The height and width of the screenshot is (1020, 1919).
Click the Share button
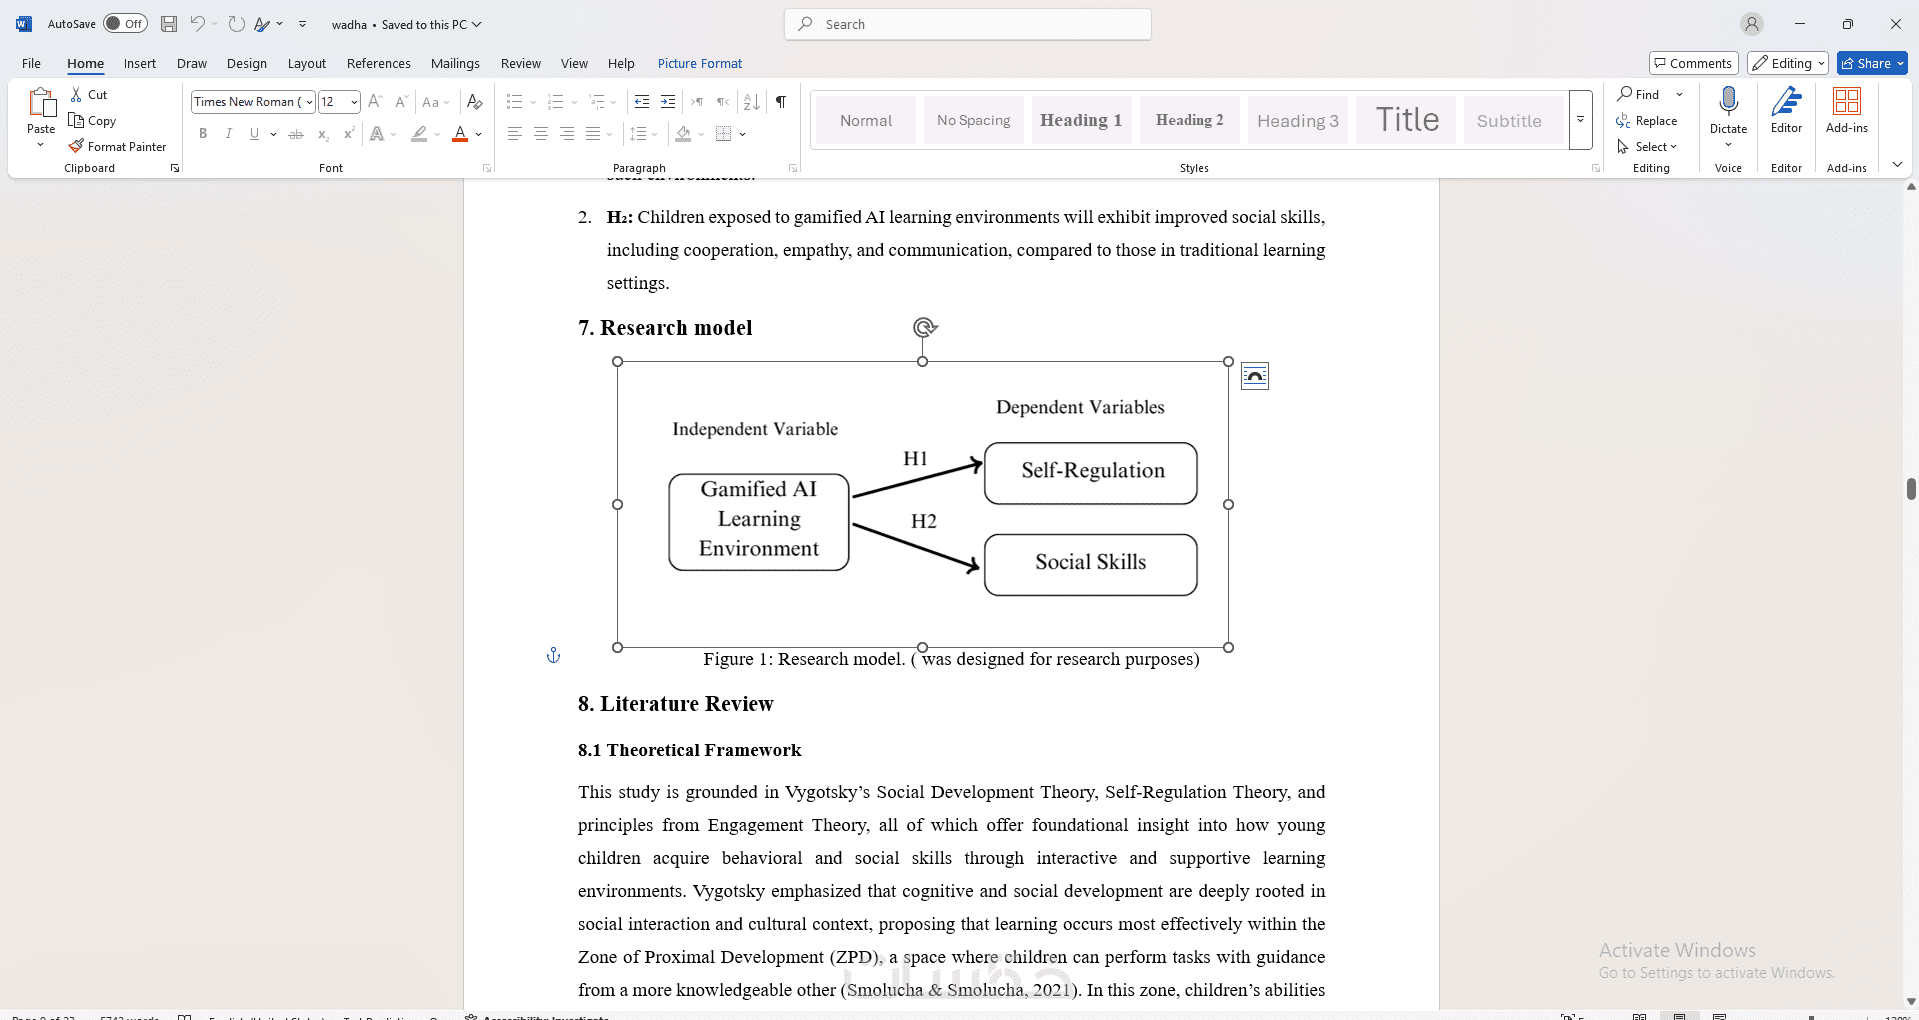click(1872, 63)
